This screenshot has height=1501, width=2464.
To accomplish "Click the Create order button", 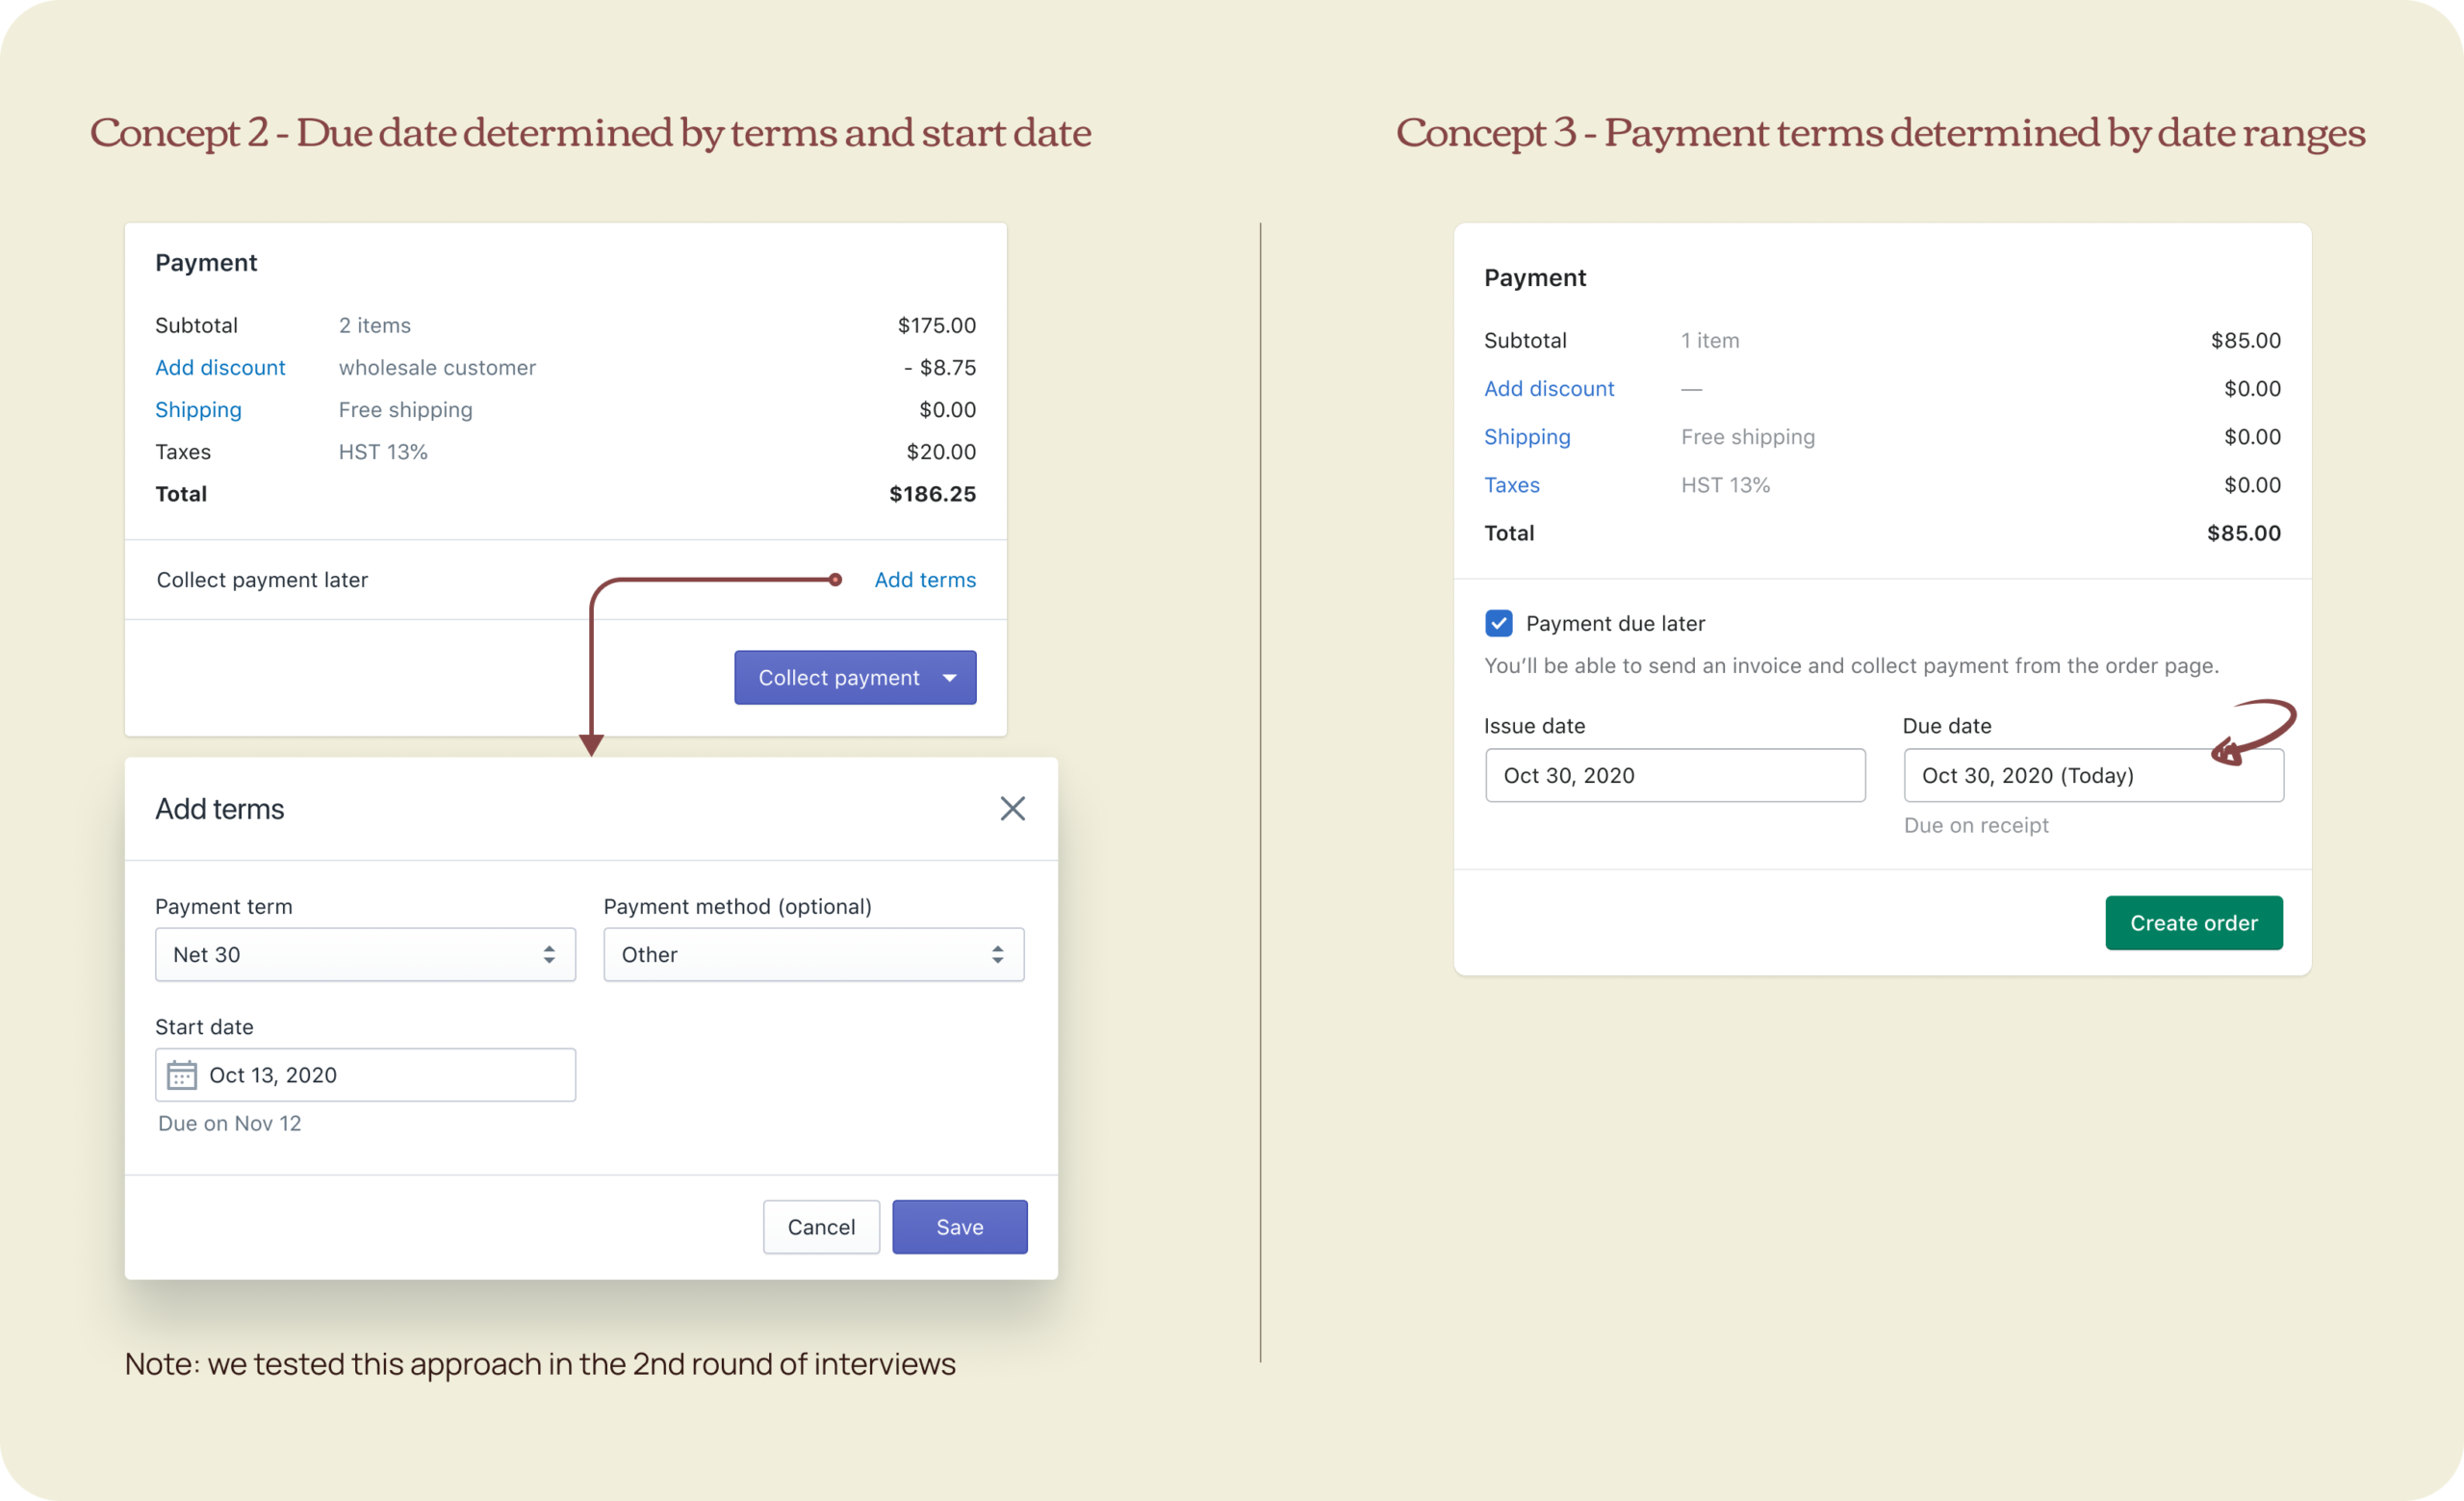I will (2193, 923).
